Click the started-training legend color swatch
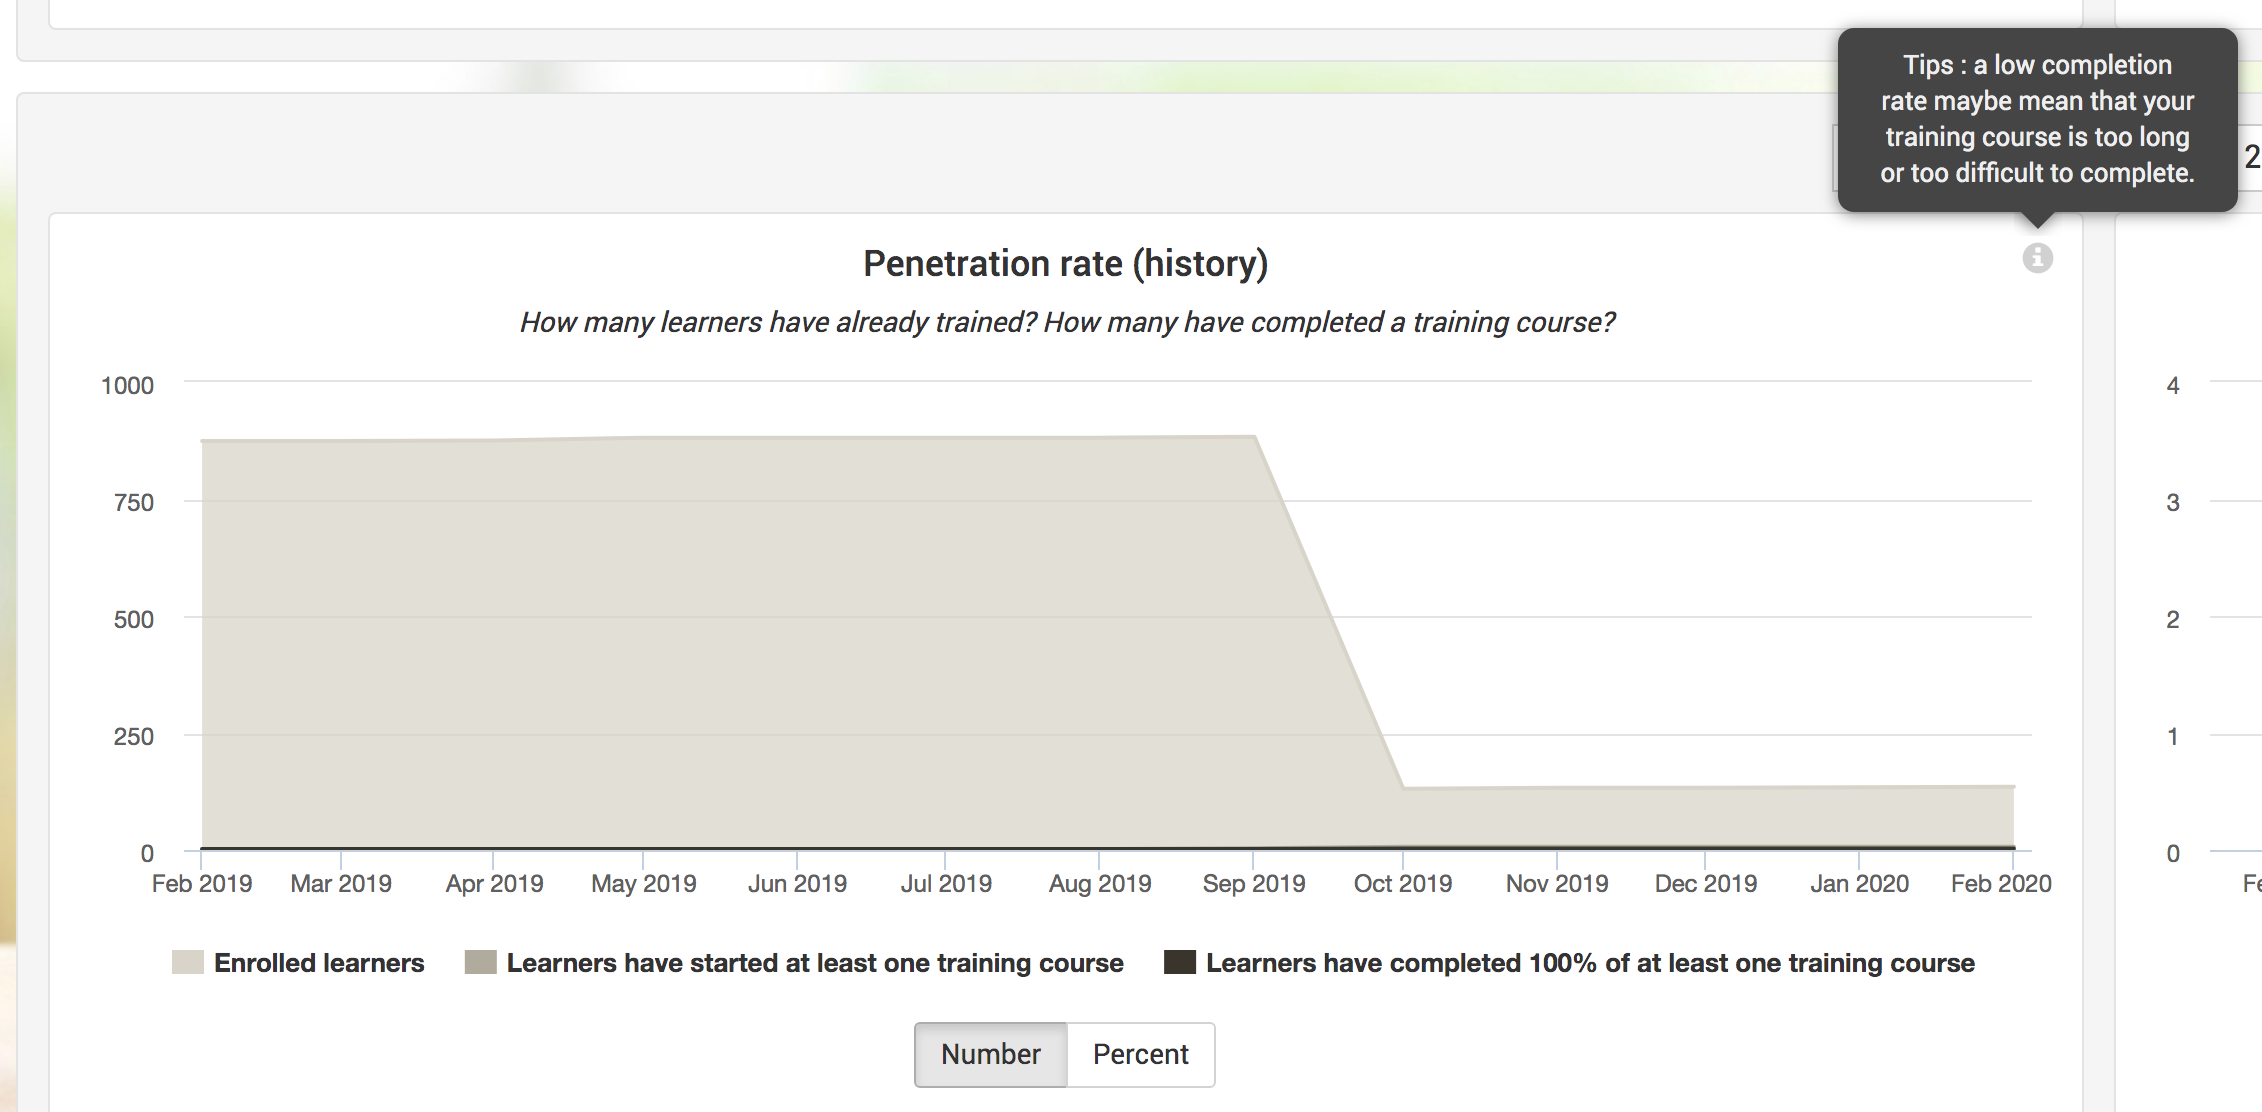The image size is (2262, 1112). 481,962
